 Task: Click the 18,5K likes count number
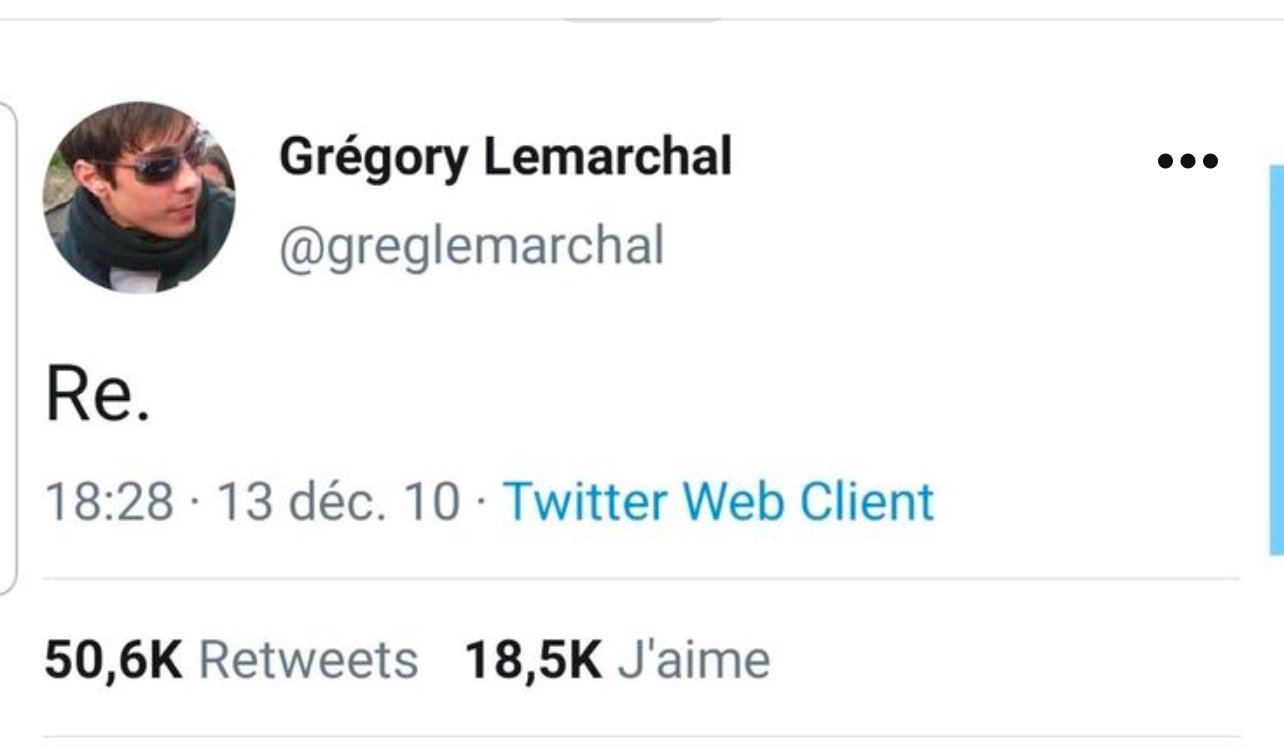click(533, 660)
